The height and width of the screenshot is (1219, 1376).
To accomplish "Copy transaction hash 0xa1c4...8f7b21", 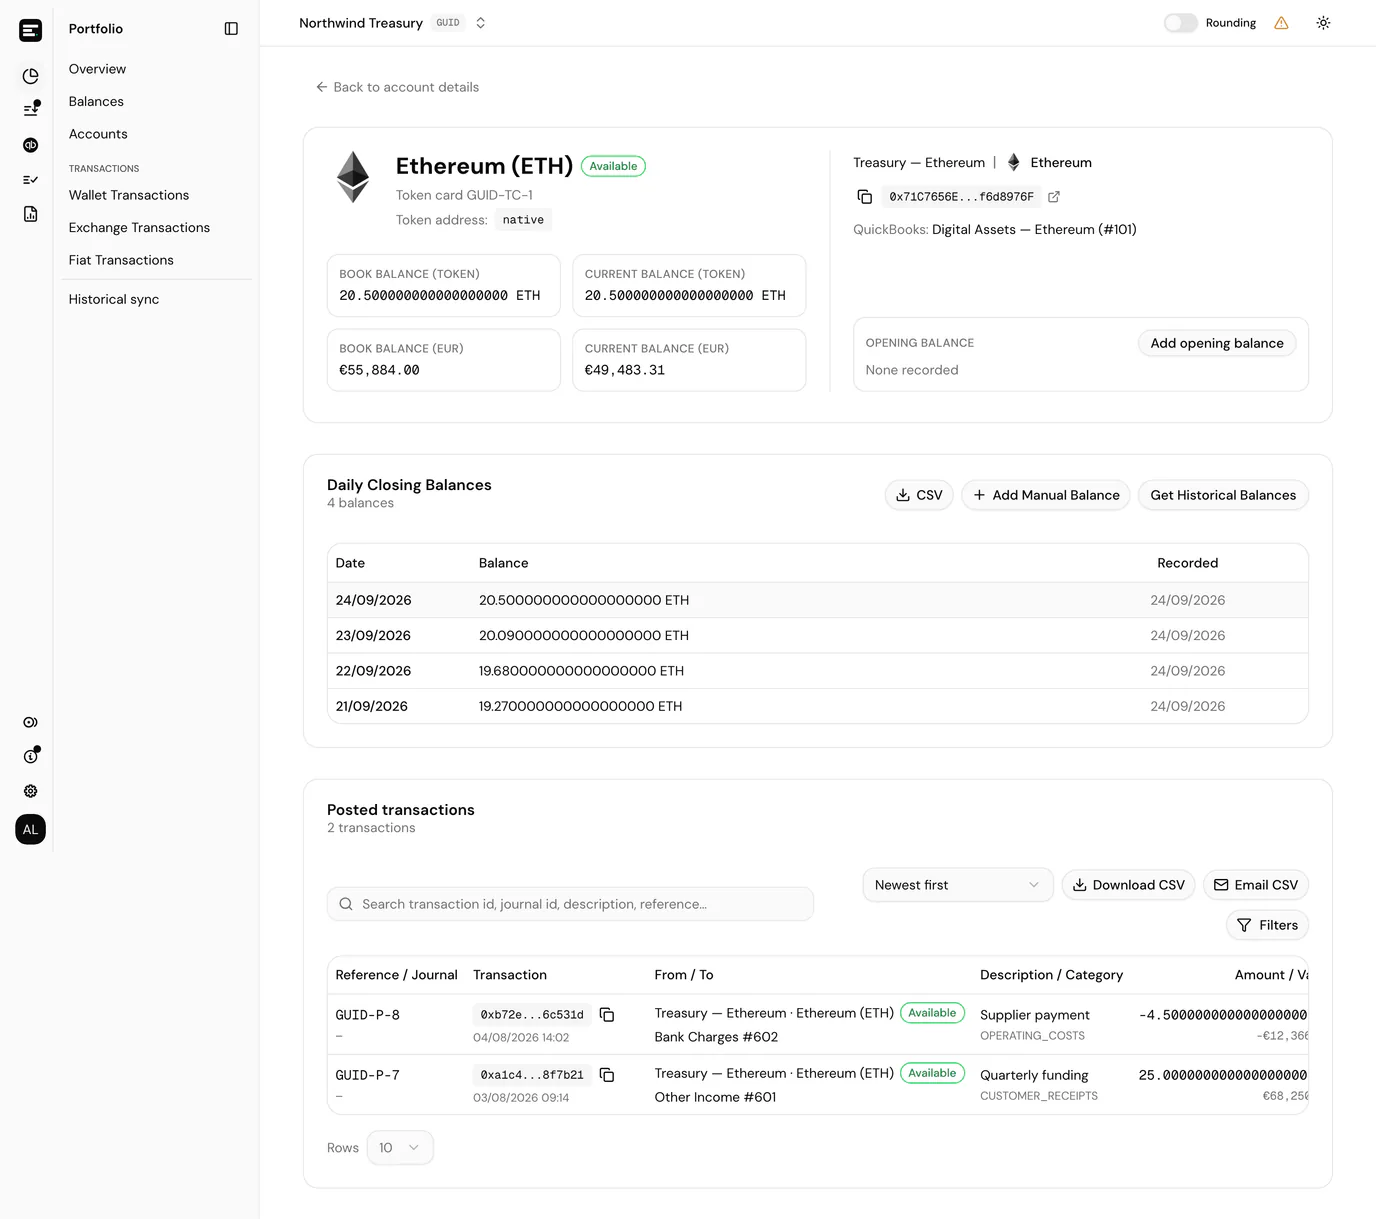I will [x=607, y=1075].
